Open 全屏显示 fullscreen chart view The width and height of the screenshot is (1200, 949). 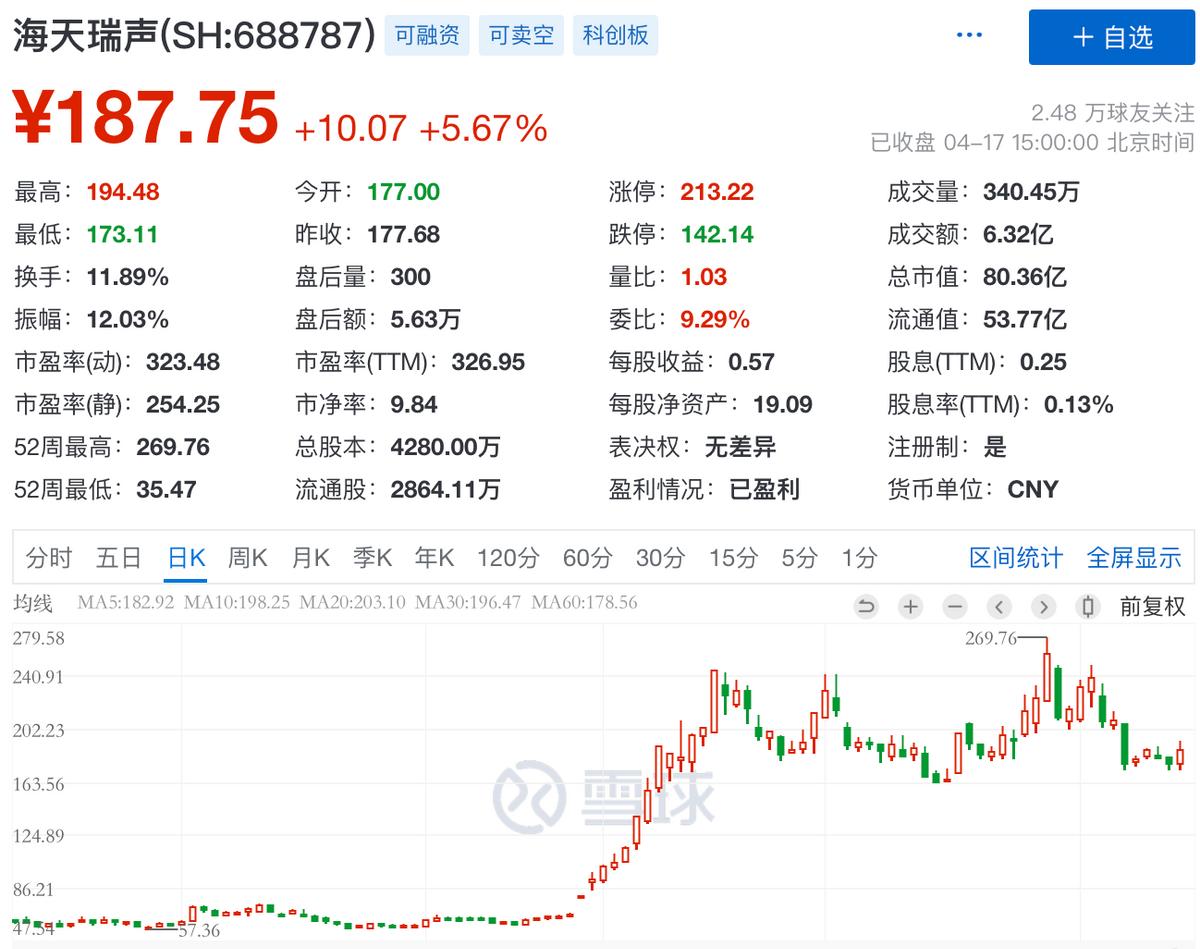click(x=1135, y=558)
